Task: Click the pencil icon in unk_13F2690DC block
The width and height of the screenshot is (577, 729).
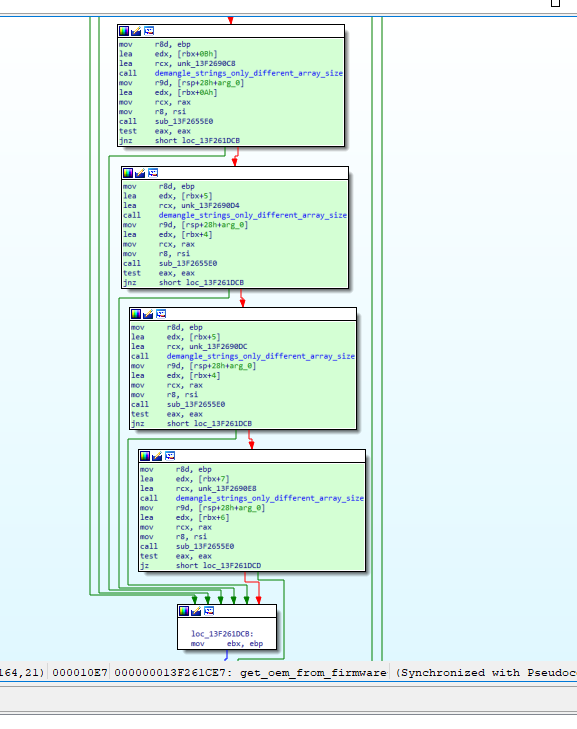Action: 148,314
